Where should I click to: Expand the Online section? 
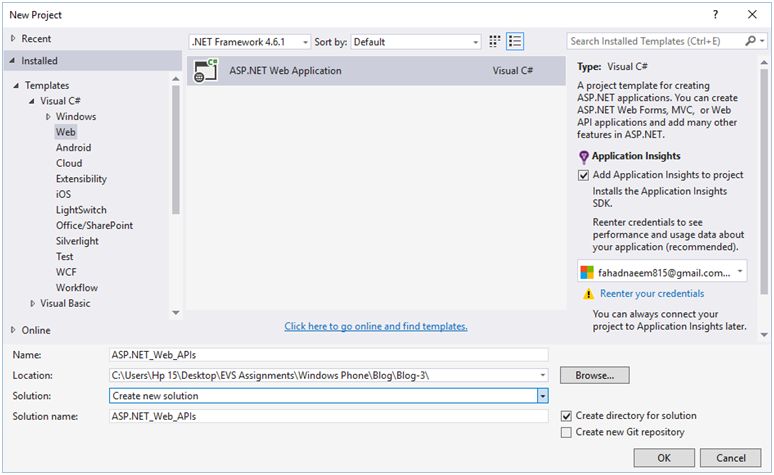click(x=13, y=330)
